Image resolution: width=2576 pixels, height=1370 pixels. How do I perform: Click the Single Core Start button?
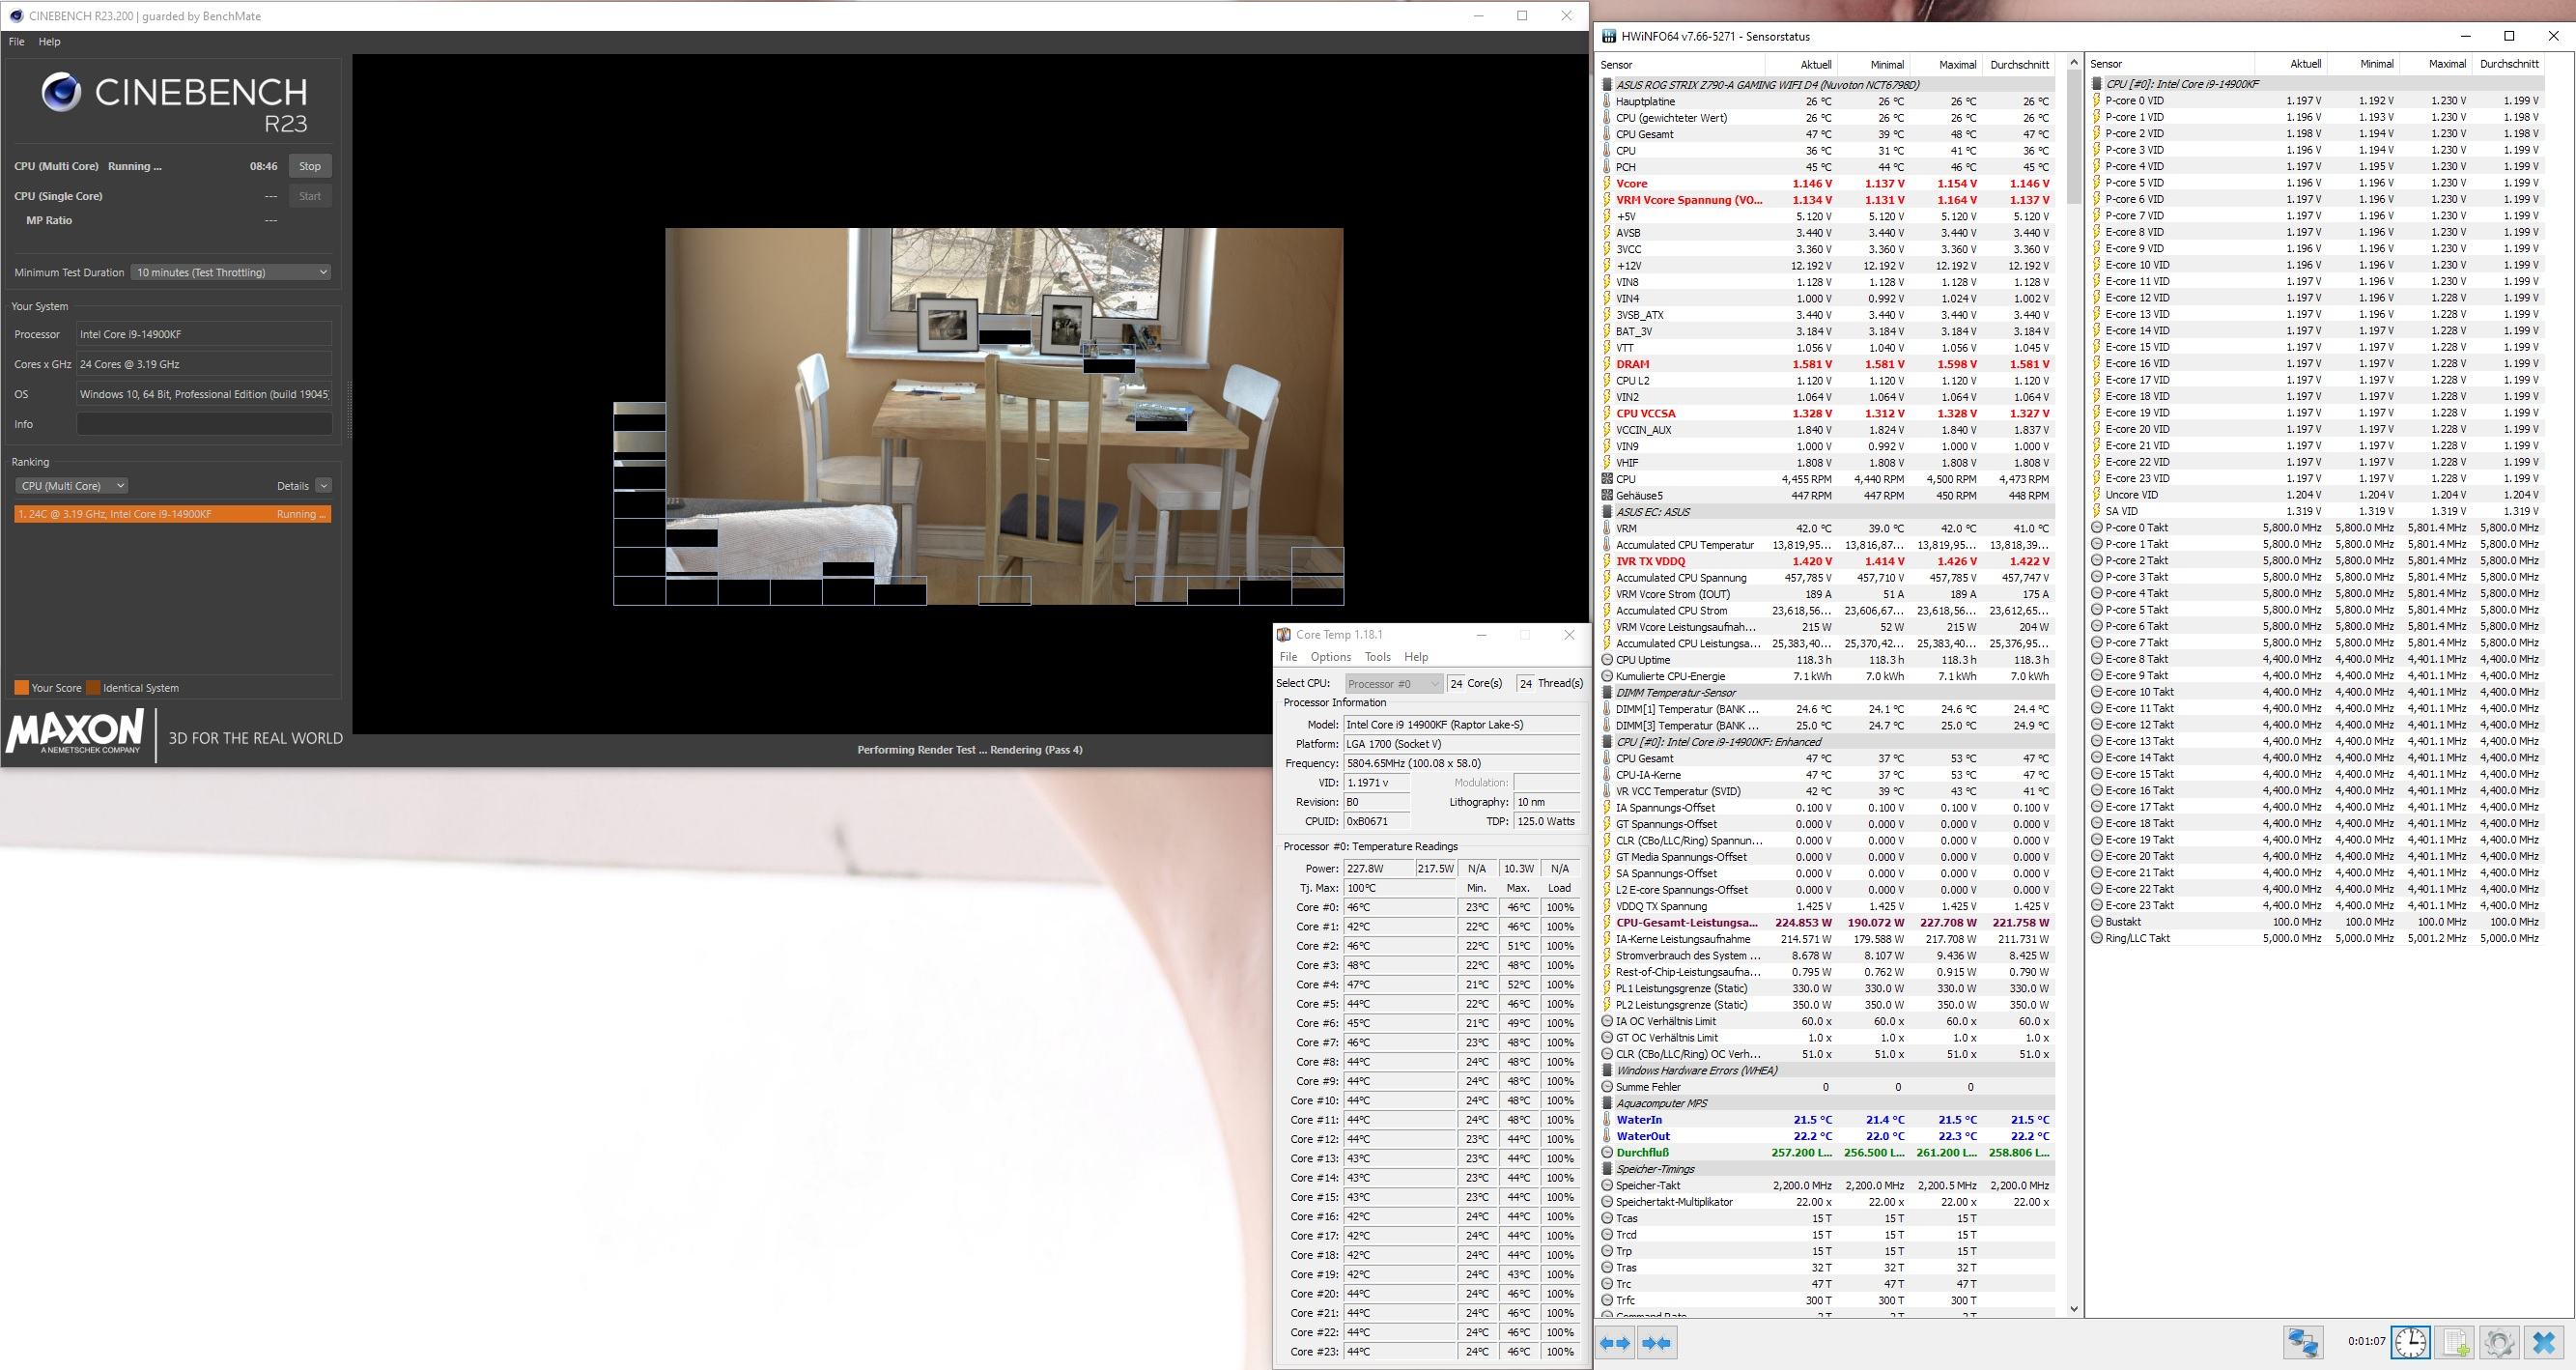pyautogui.click(x=310, y=196)
